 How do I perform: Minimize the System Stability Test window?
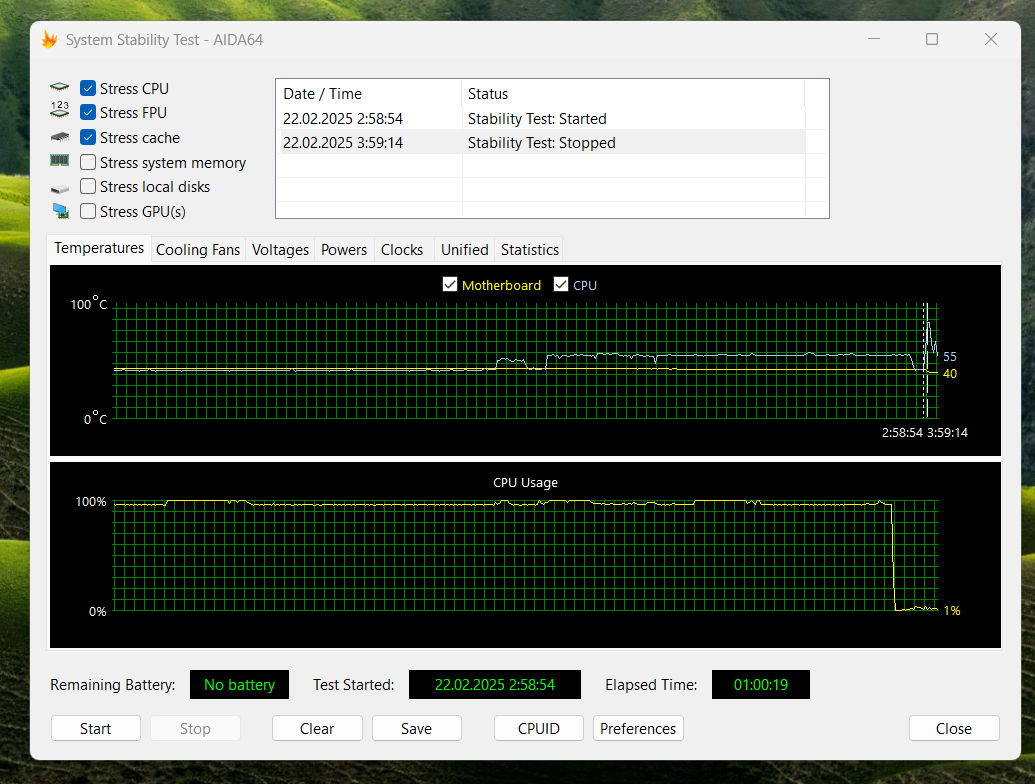pos(874,40)
